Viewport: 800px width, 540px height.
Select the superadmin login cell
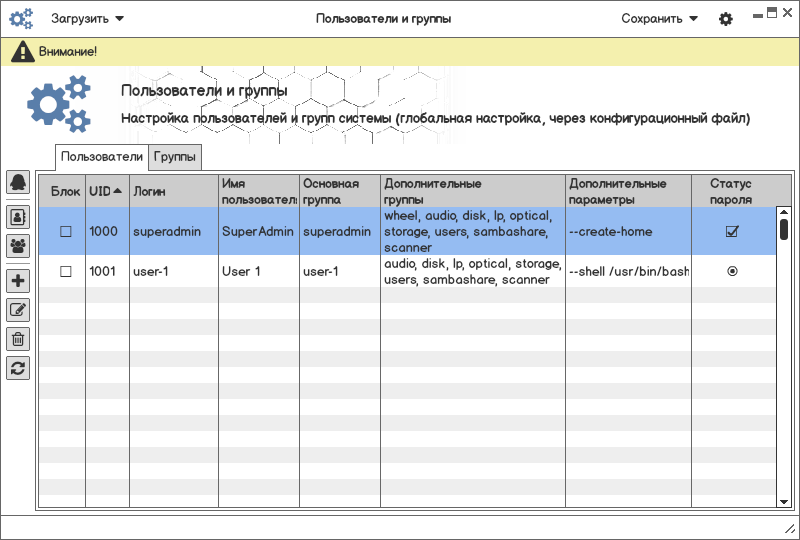pos(174,231)
